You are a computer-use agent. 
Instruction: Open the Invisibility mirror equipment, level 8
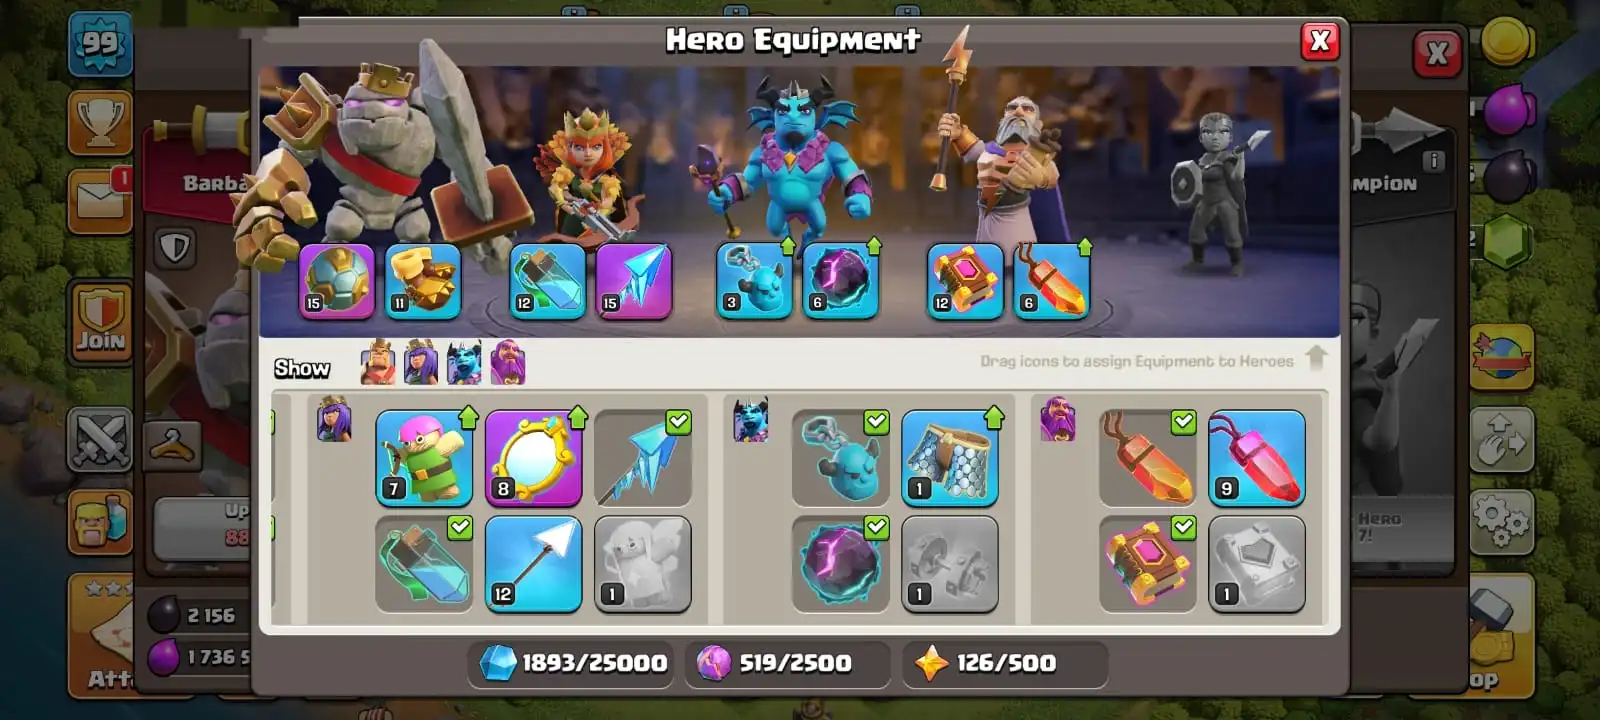click(533, 457)
